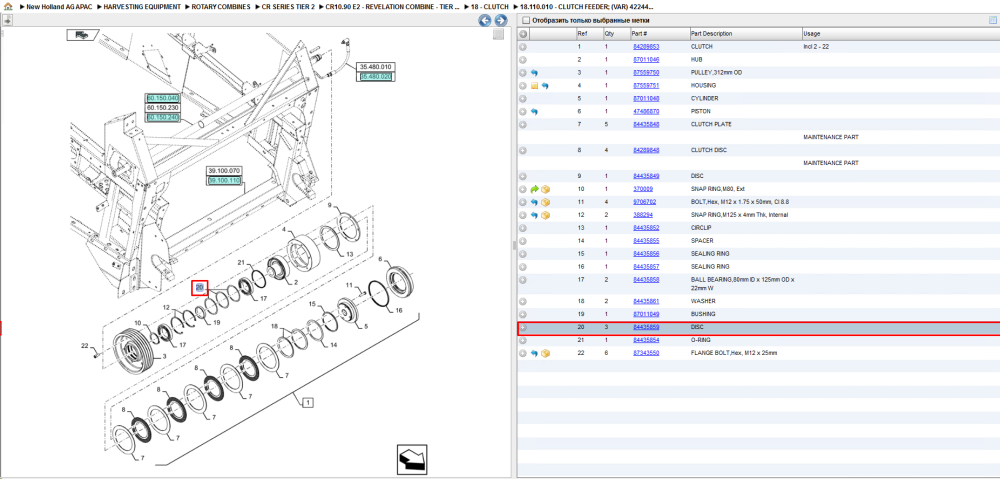The height and width of the screenshot is (479, 1000).
Task: Add CYLINDER row with plus icon
Action: tap(523, 98)
